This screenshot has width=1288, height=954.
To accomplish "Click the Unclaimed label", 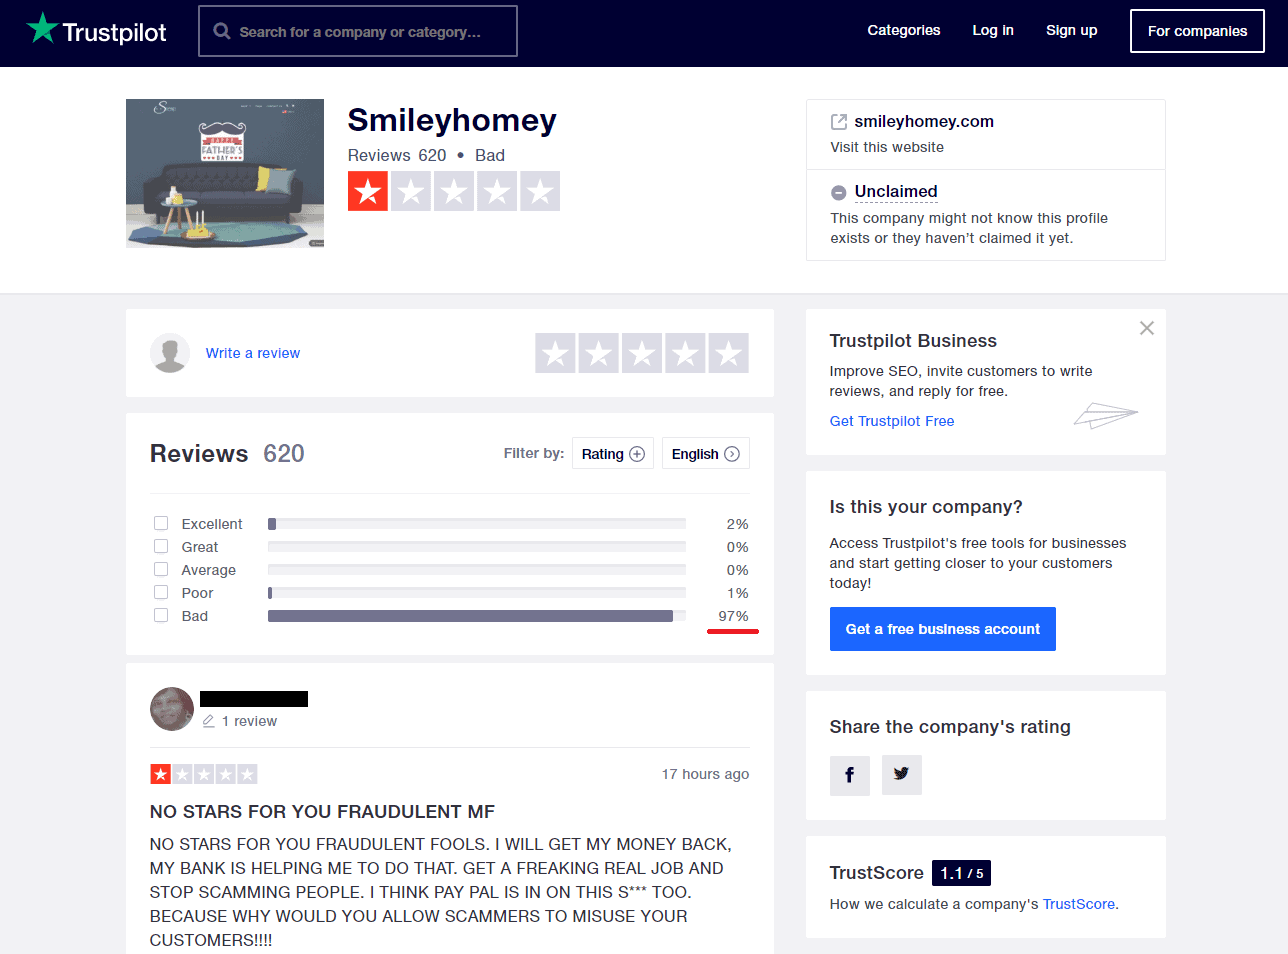I will [x=896, y=191].
